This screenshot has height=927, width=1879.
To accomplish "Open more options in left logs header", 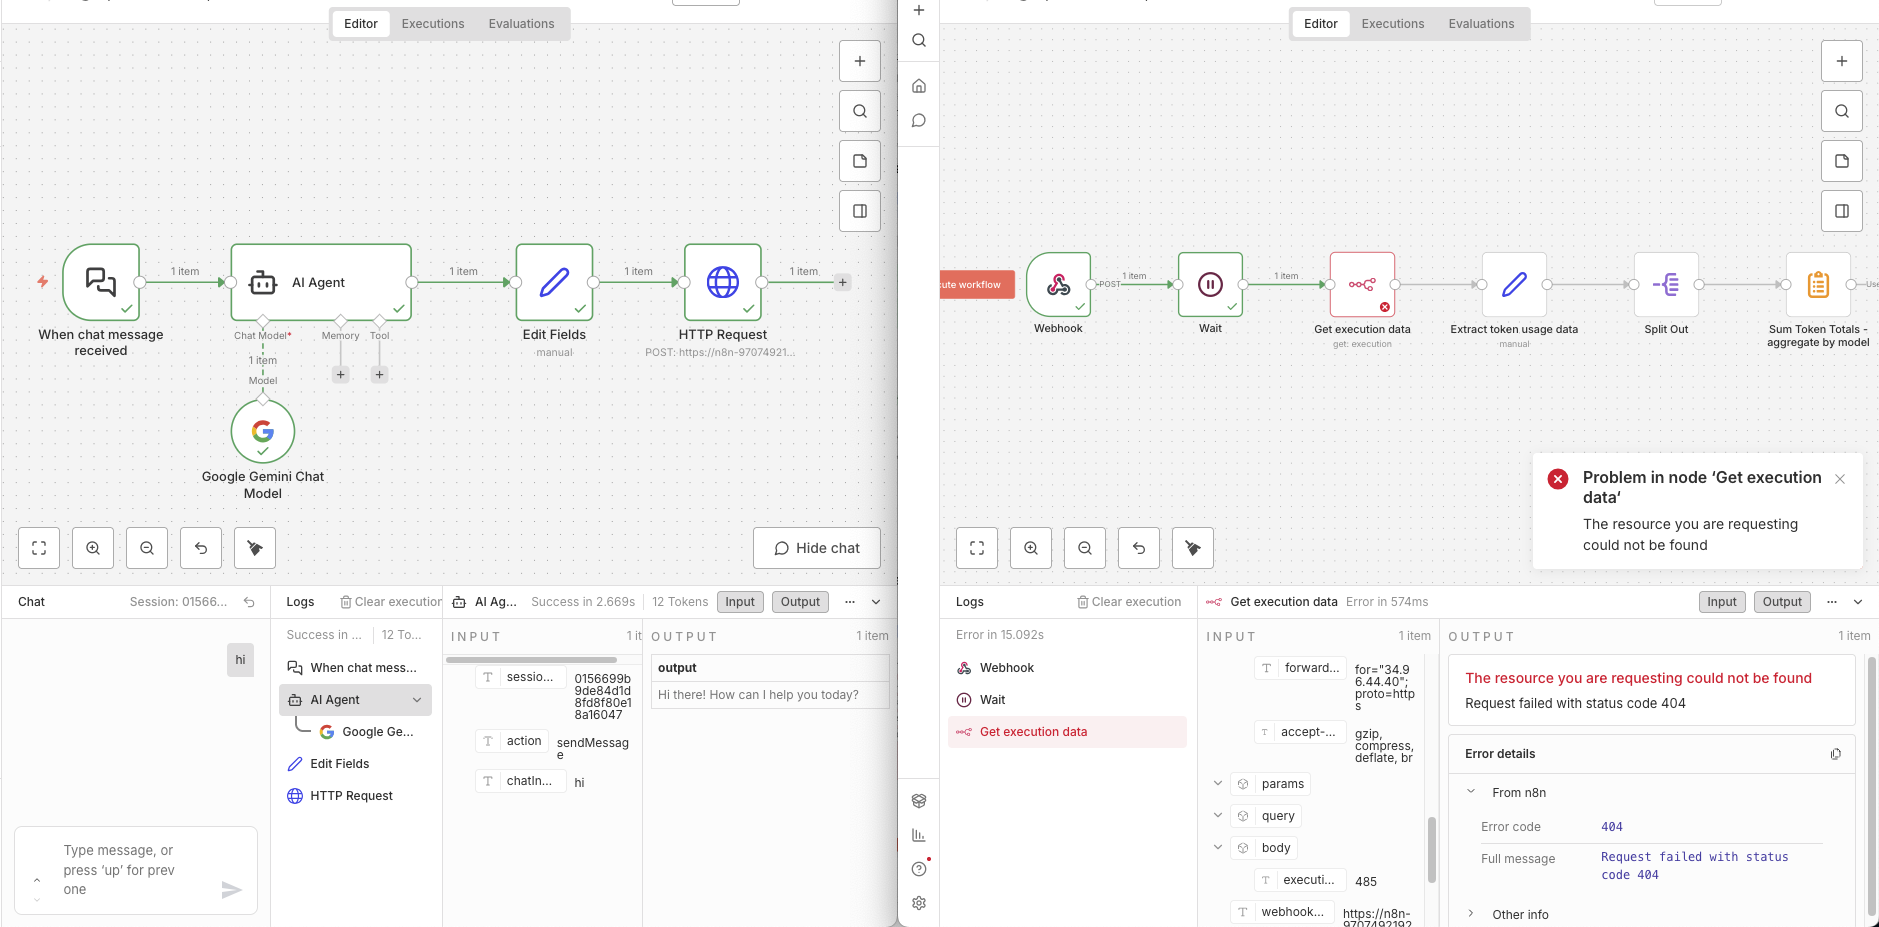I will 850,602.
